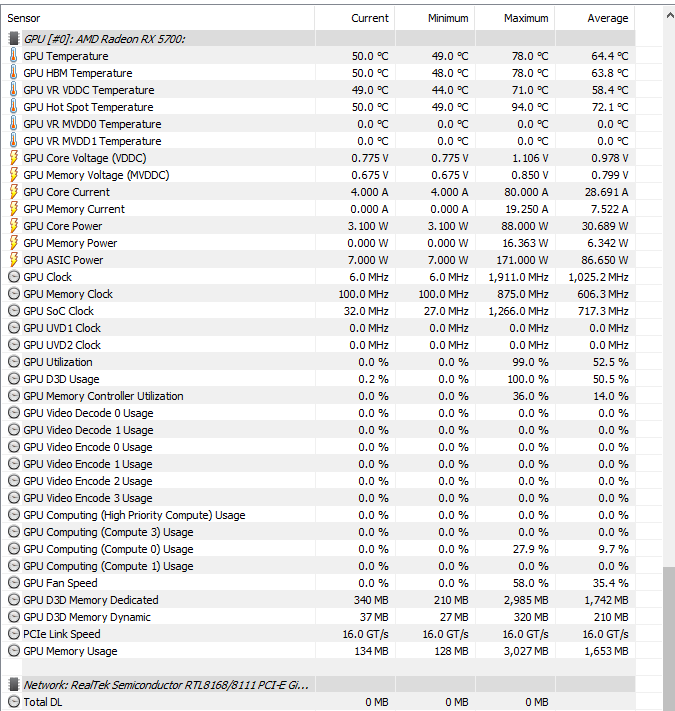Click the clock icon beside GPU Clock
Screen dimensions: 675x711
pos(14,277)
